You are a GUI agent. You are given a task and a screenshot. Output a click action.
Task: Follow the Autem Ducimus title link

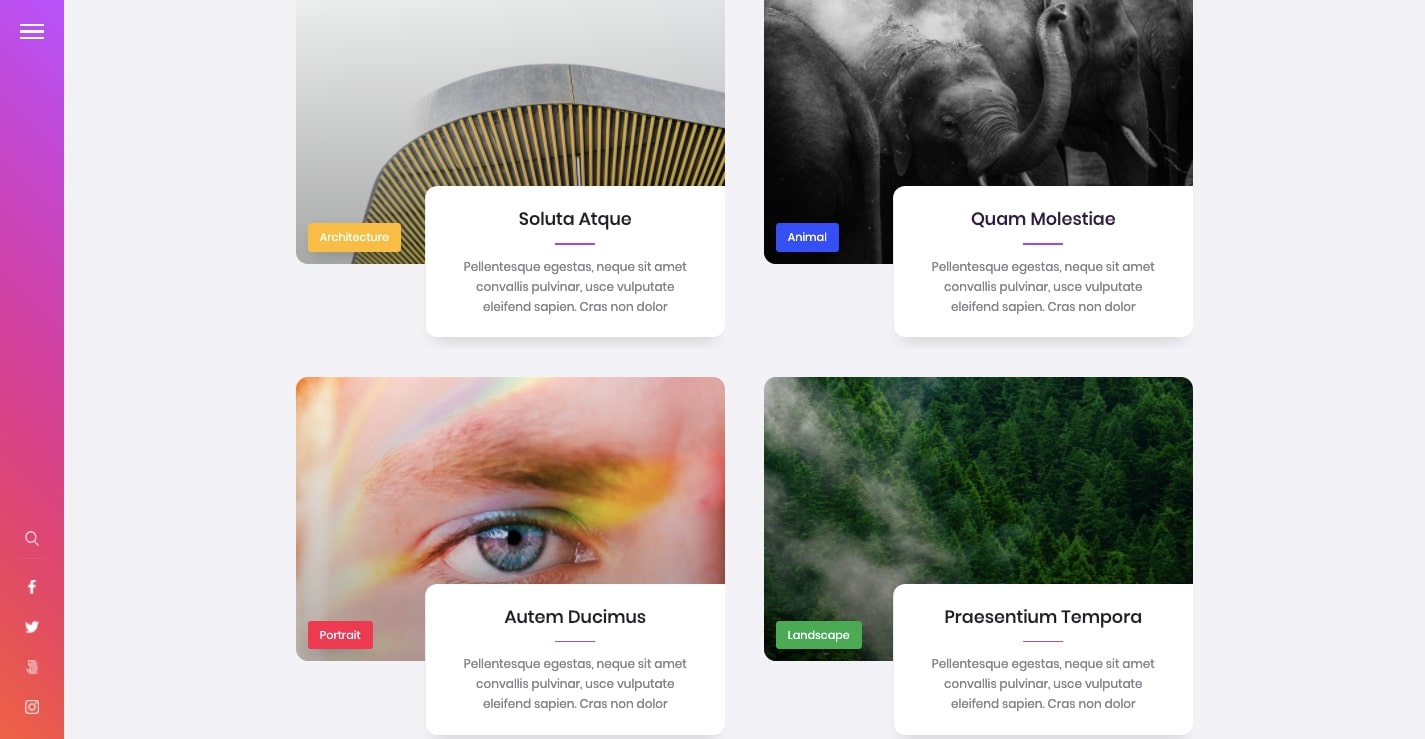[575, 617]
